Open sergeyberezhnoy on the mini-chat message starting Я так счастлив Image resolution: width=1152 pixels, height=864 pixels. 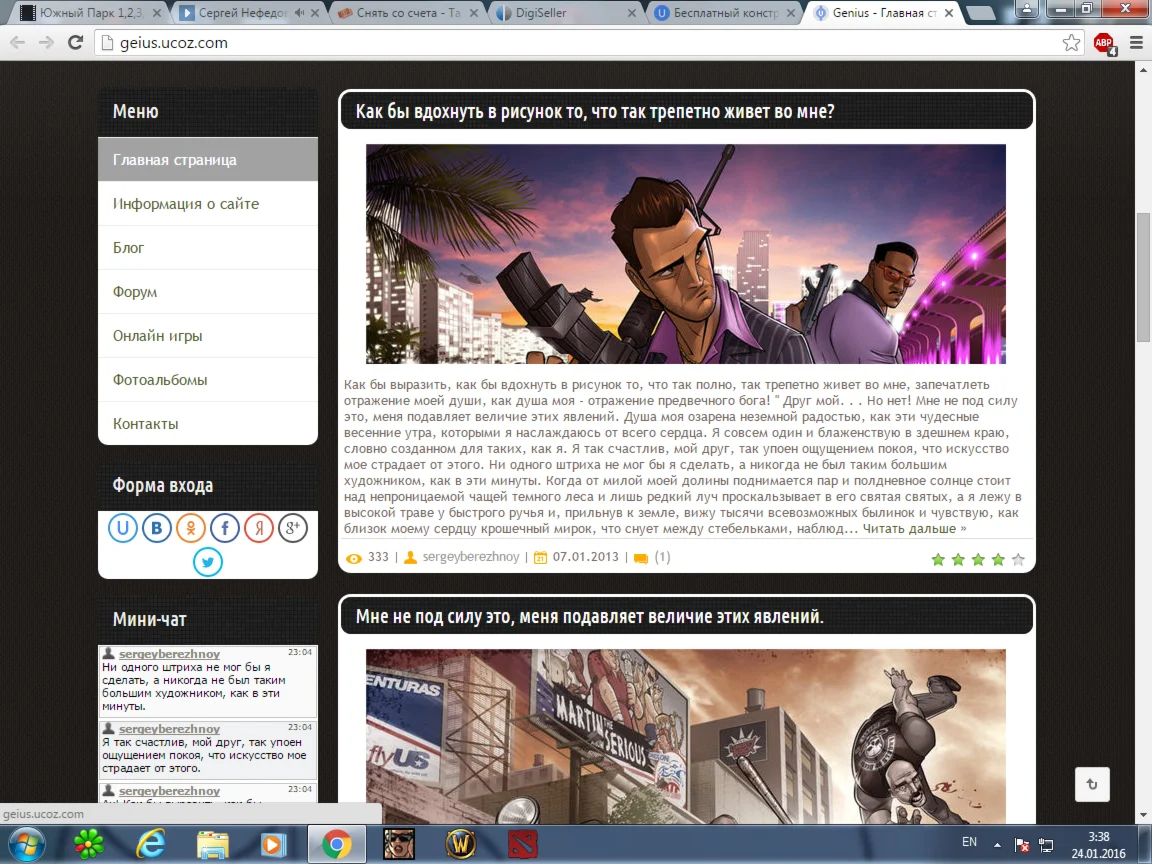tap(169, 729)
